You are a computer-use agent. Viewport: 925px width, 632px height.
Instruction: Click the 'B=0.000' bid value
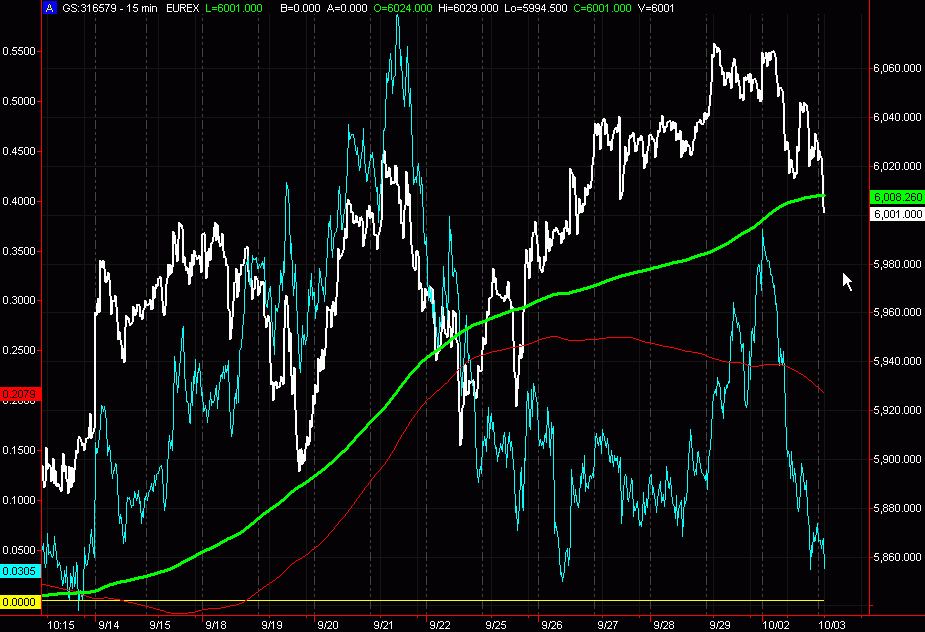(300, 8)
